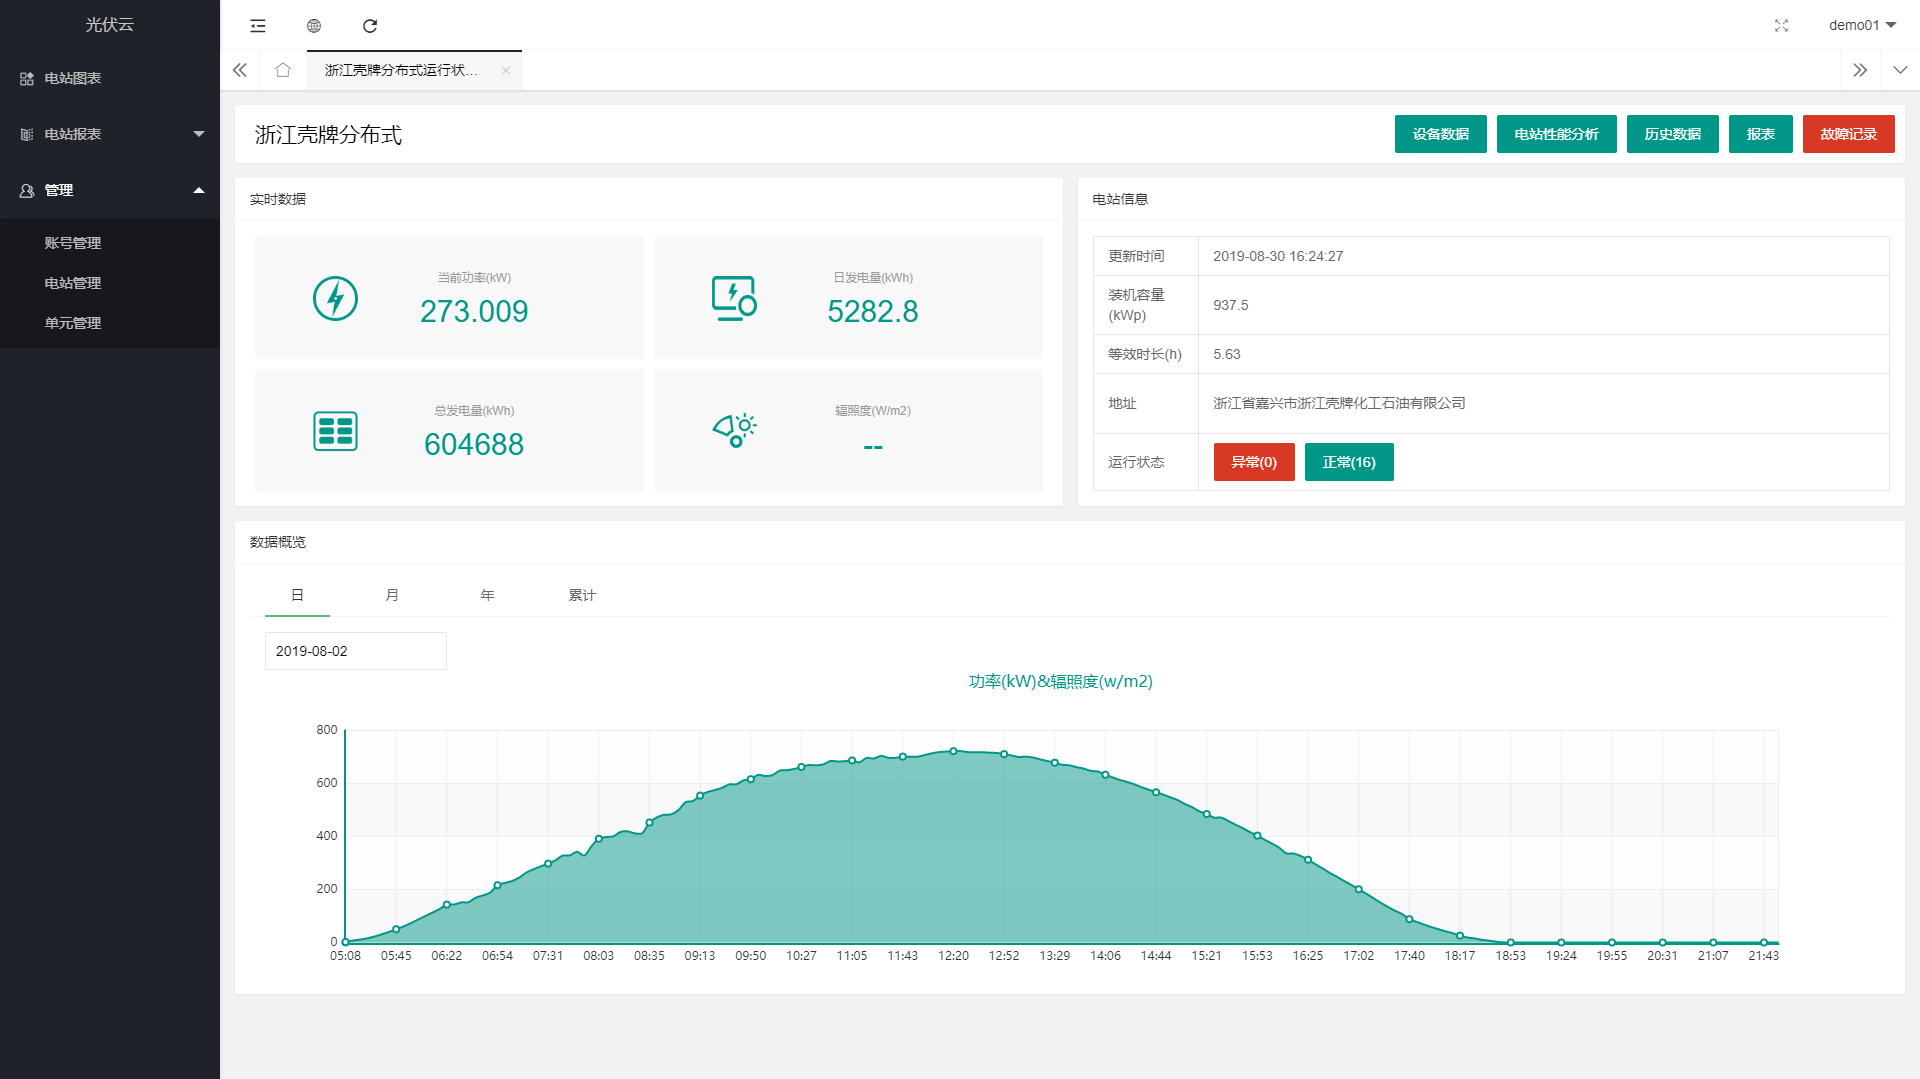Image resolution: width=1920 pixels, height=1079 pixels.
Task: Open 账号管理 in the sidebar
Action: (x=73, y=243)
